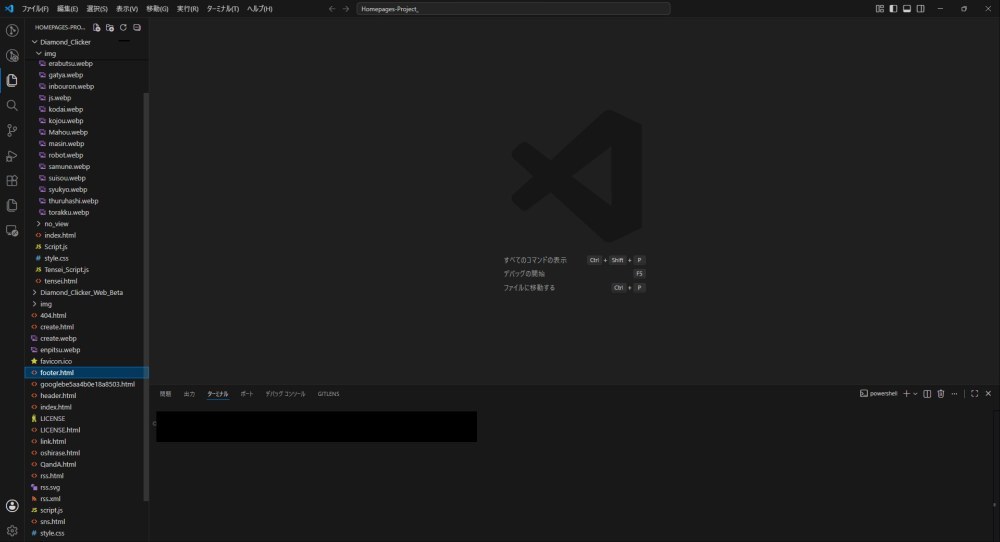This screenshot has width=1000, height=542.
Task: Select the ターミナル panel tab
Action: click(217, 394)
